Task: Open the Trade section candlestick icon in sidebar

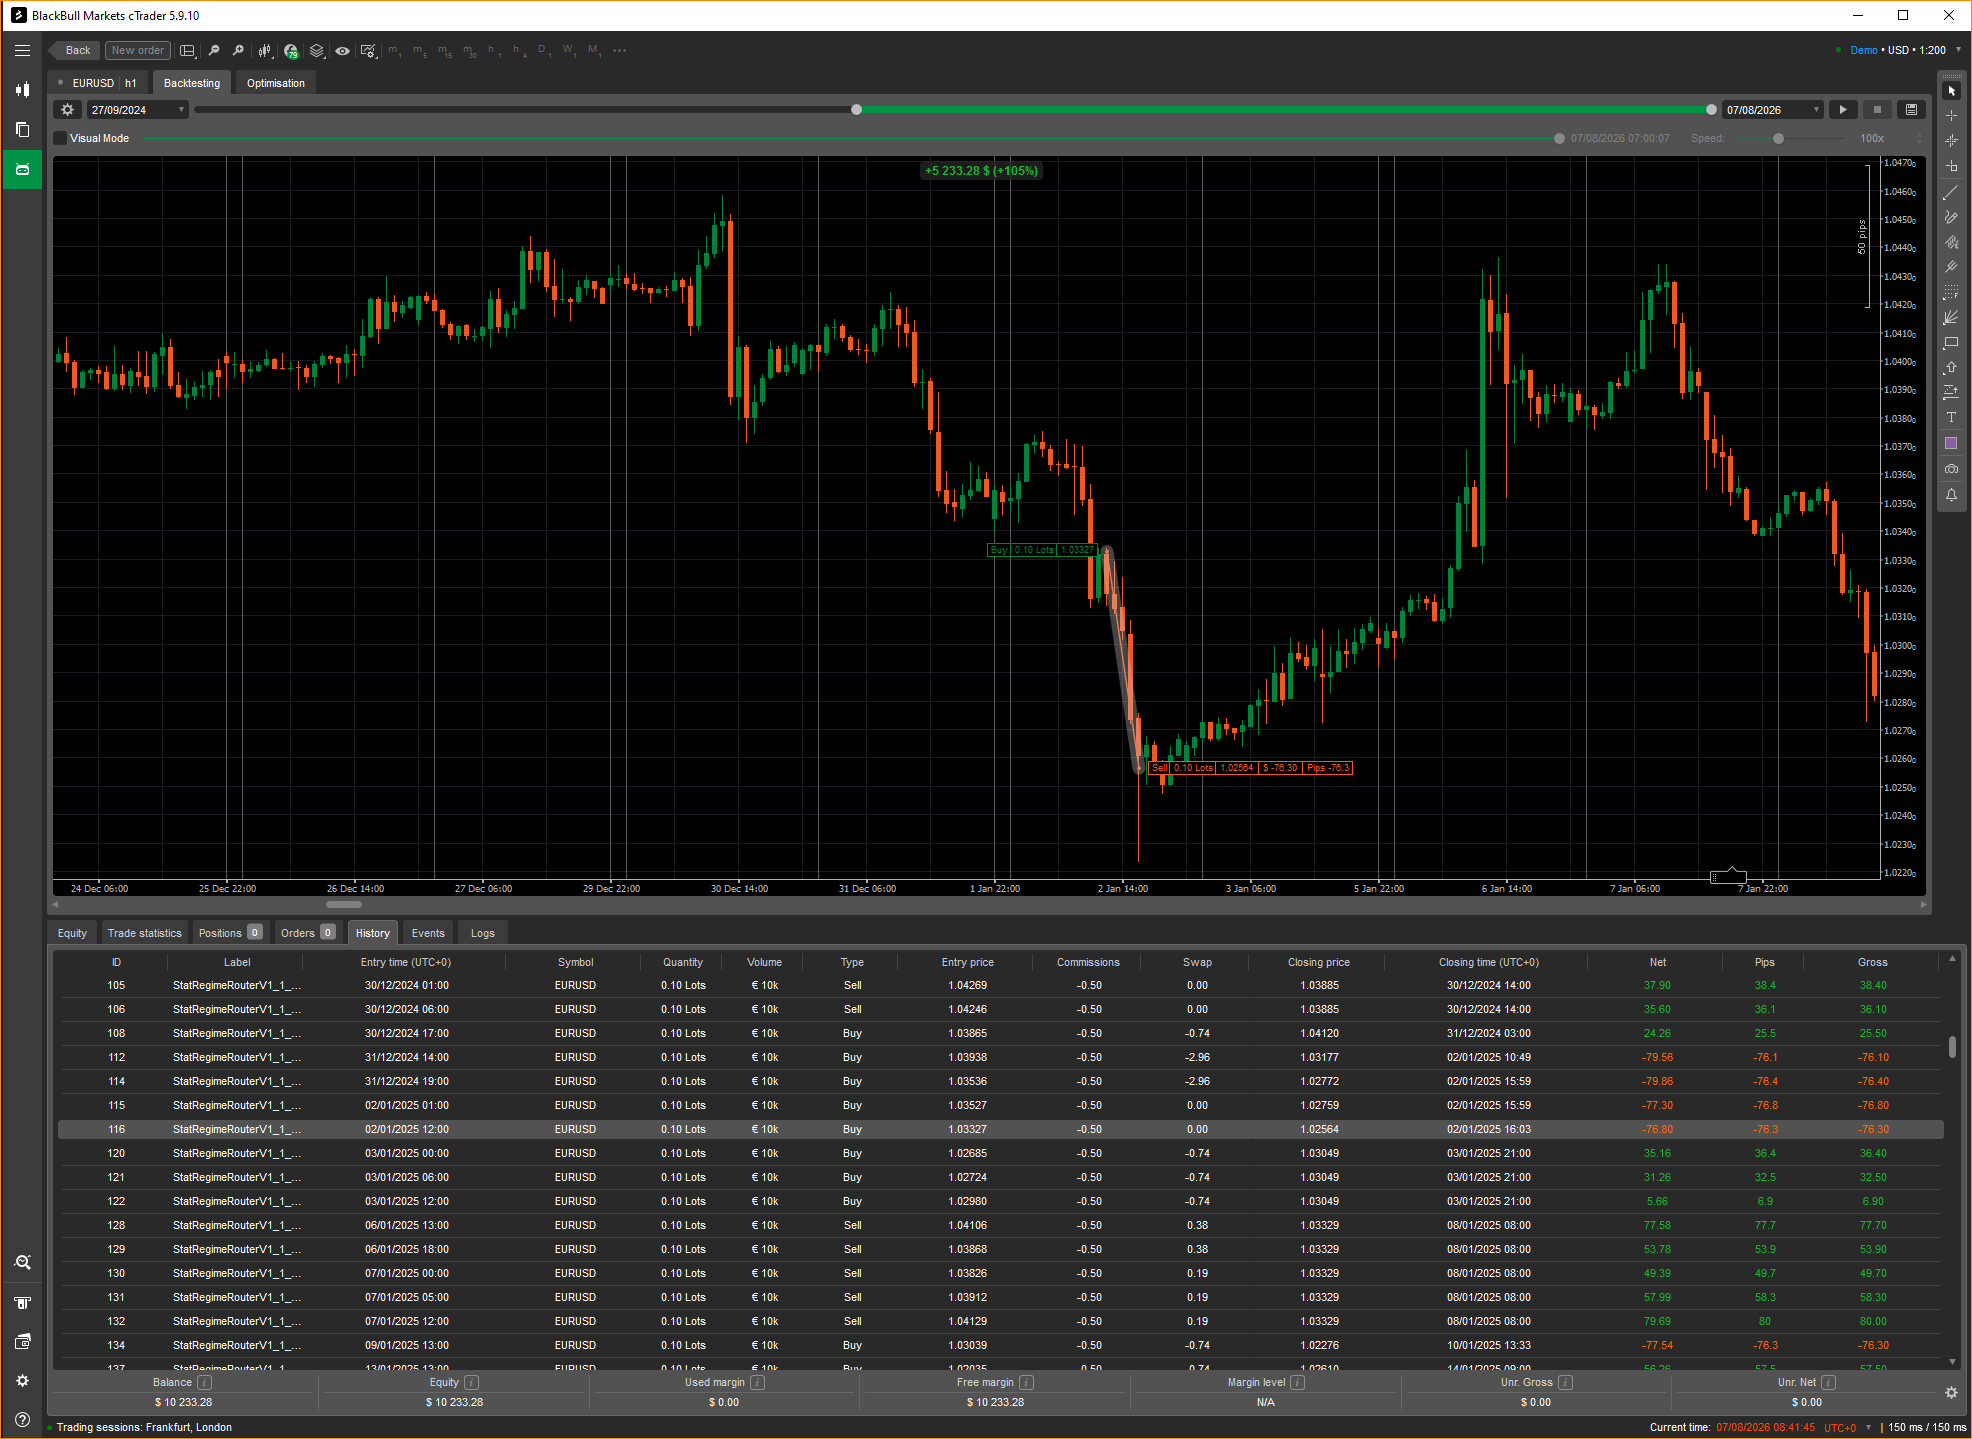Action: tap(22, 89)
